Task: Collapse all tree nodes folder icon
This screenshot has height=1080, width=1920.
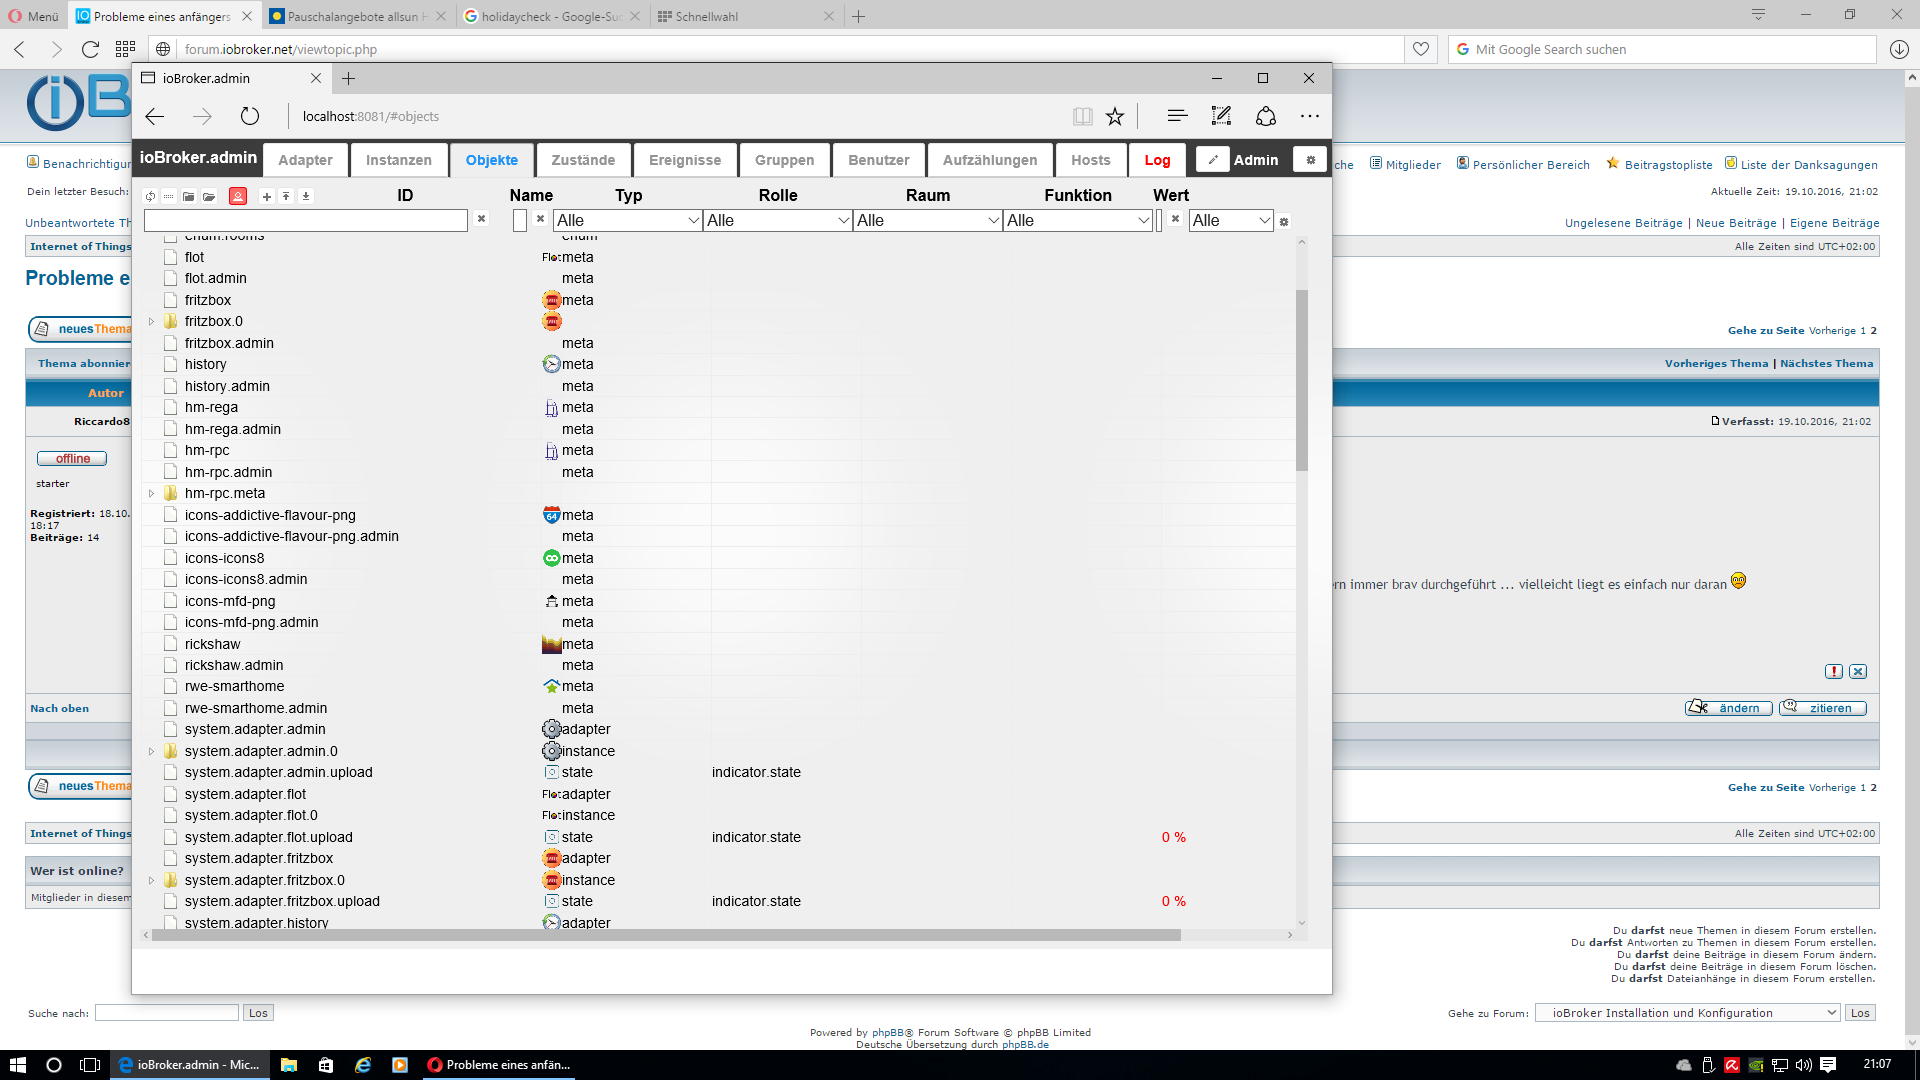Action: (188, 197)
